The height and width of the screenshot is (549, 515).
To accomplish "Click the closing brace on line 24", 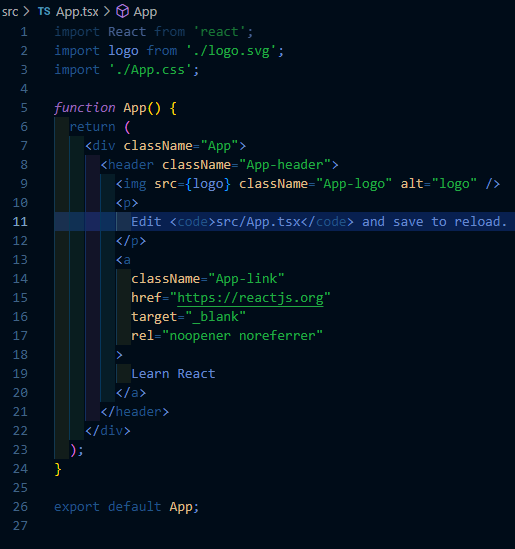I will coord(58,469).
